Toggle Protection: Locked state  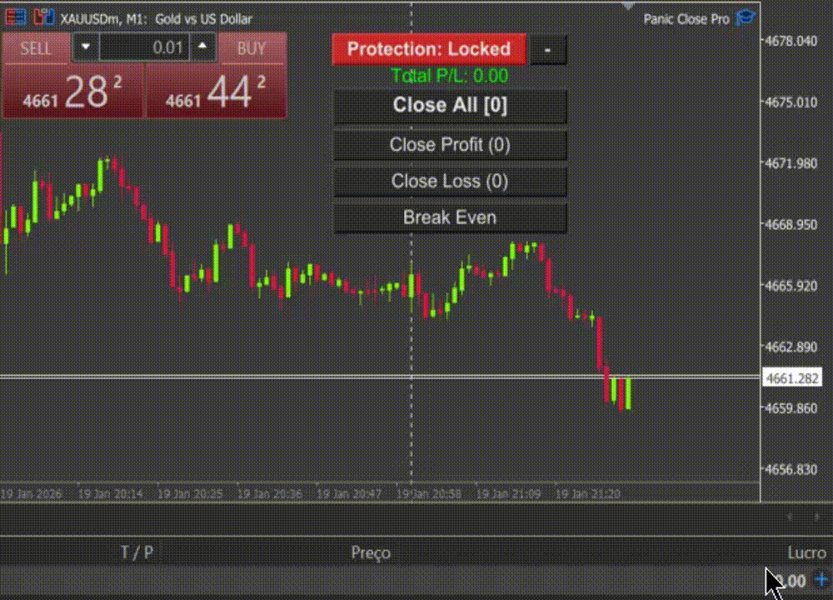click(427, 48)
